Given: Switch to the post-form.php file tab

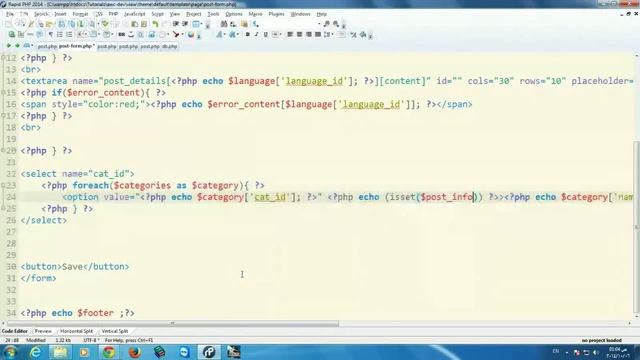Looking at the screenshot, I should (x=76, y=46).
